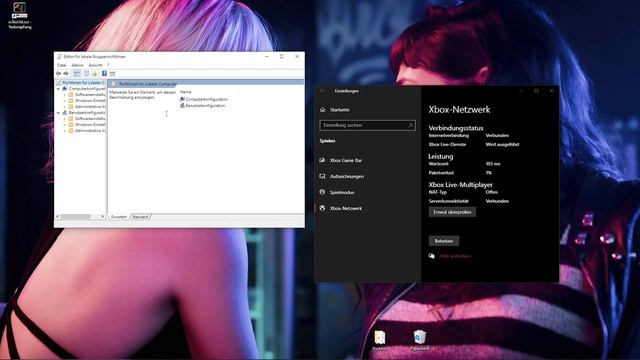
Task: Click the tree pane scrollbar right arrow
Action: [x=102, y=216]
